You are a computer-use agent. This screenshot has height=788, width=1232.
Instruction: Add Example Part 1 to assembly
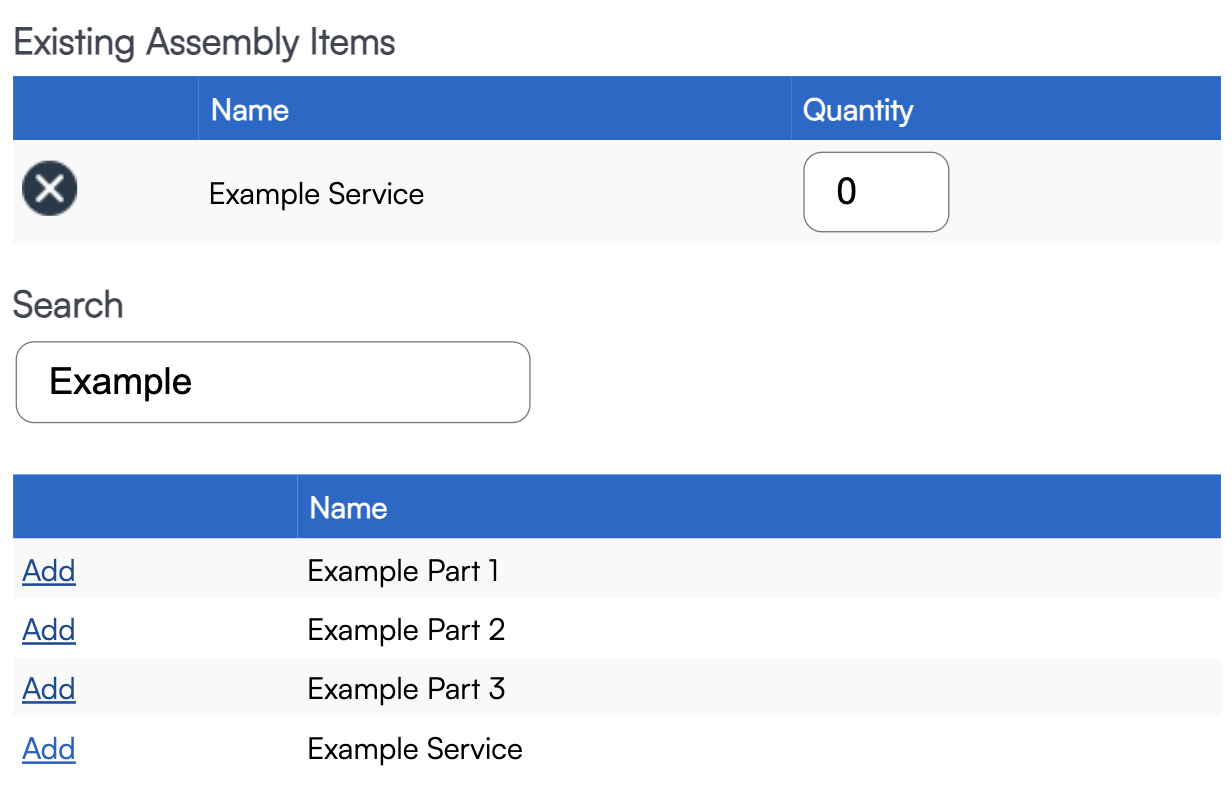click(x=49, y=571)
